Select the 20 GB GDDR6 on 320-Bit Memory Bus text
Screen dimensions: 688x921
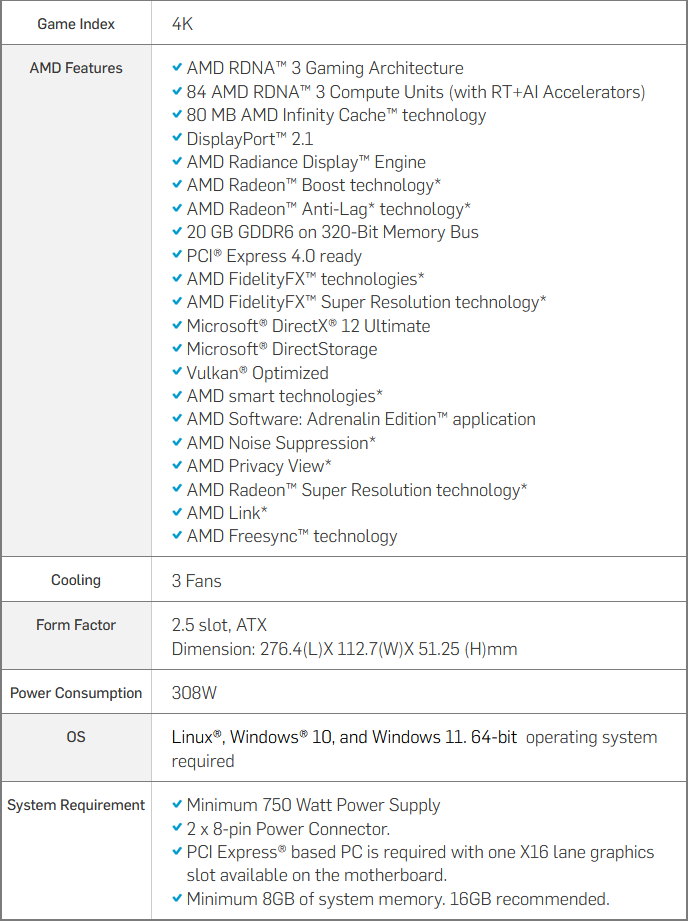(x=333, y=232)
